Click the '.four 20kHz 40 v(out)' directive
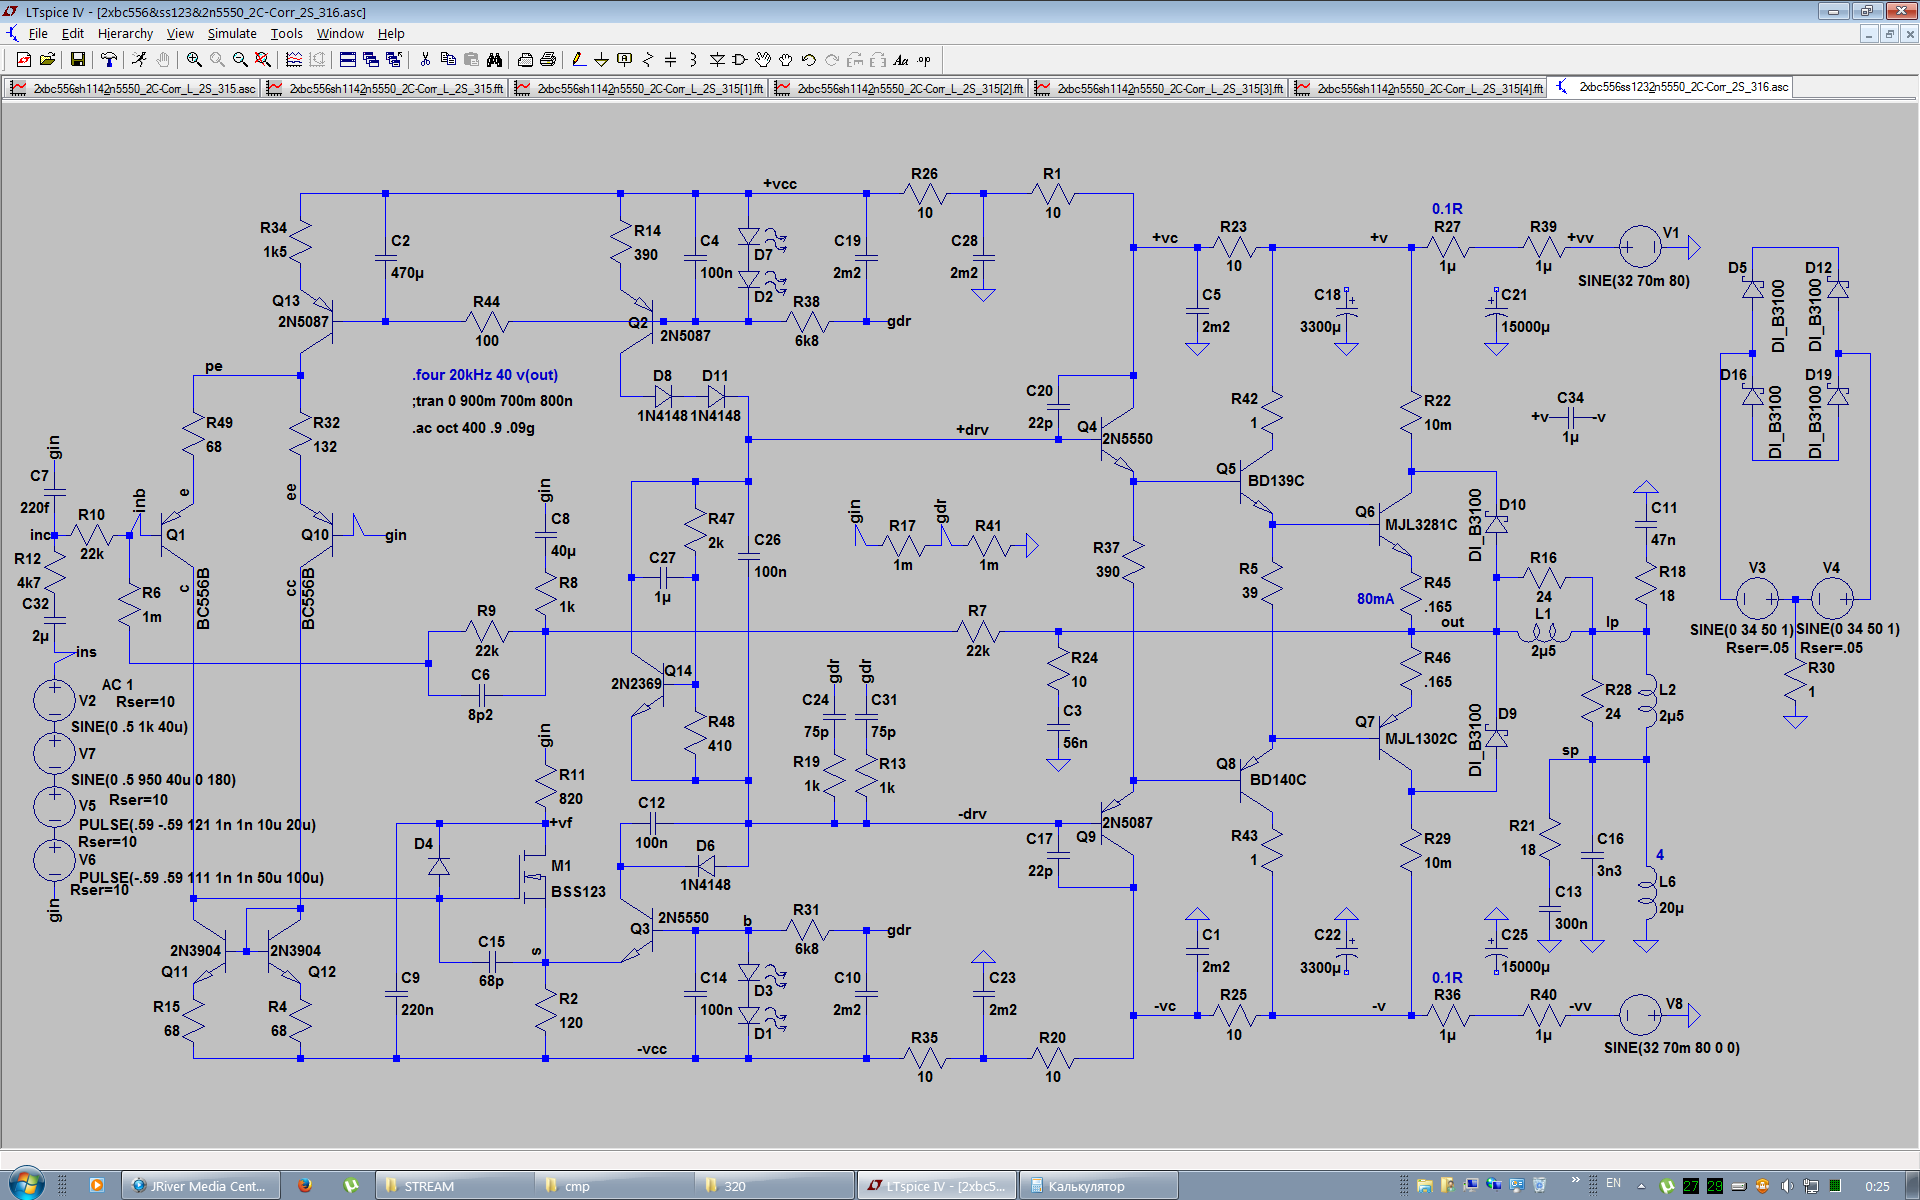The height and width of the screenshot is (1200, 1920). coord(485,375)
